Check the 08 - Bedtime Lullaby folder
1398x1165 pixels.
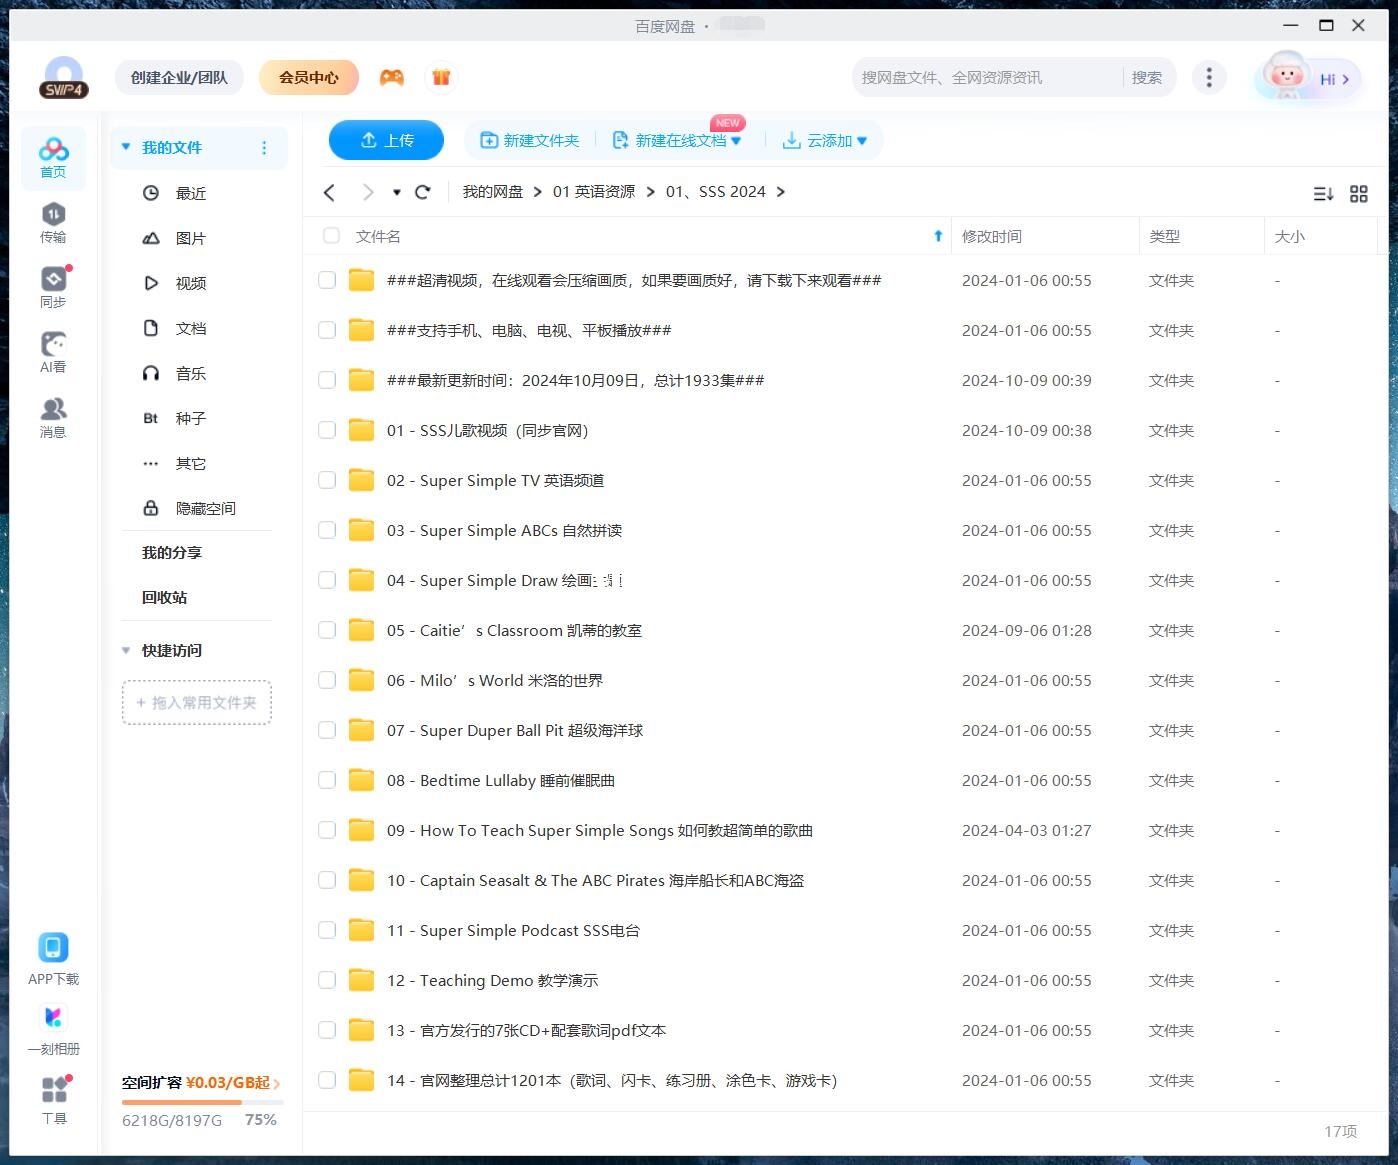327,780
